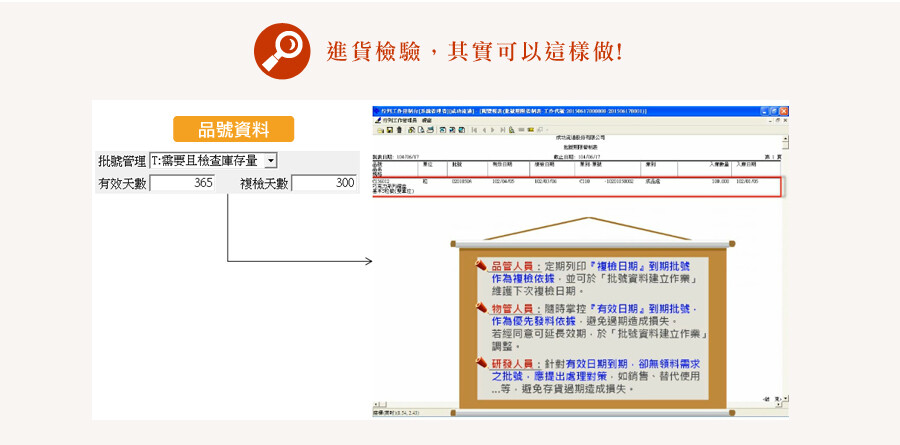Click the magnifier search icon beside the heading
Viewport: 900px width, 445px height.
pos(278,51)
